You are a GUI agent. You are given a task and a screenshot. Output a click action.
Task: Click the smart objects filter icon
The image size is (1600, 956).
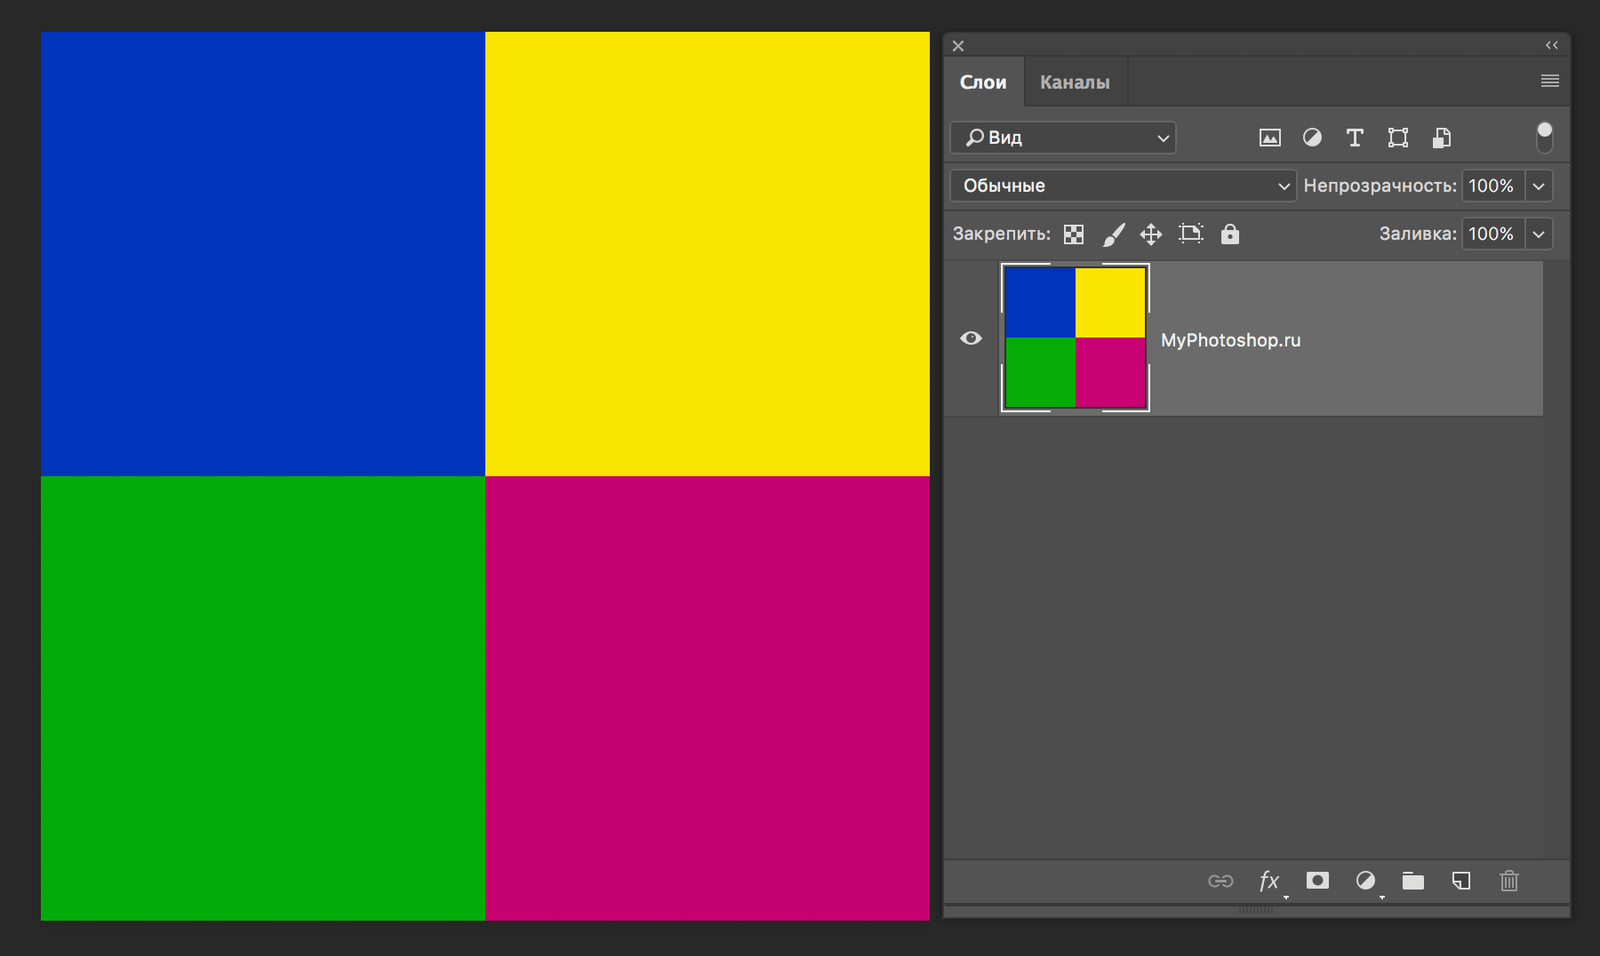click(x=1440, y=138)
